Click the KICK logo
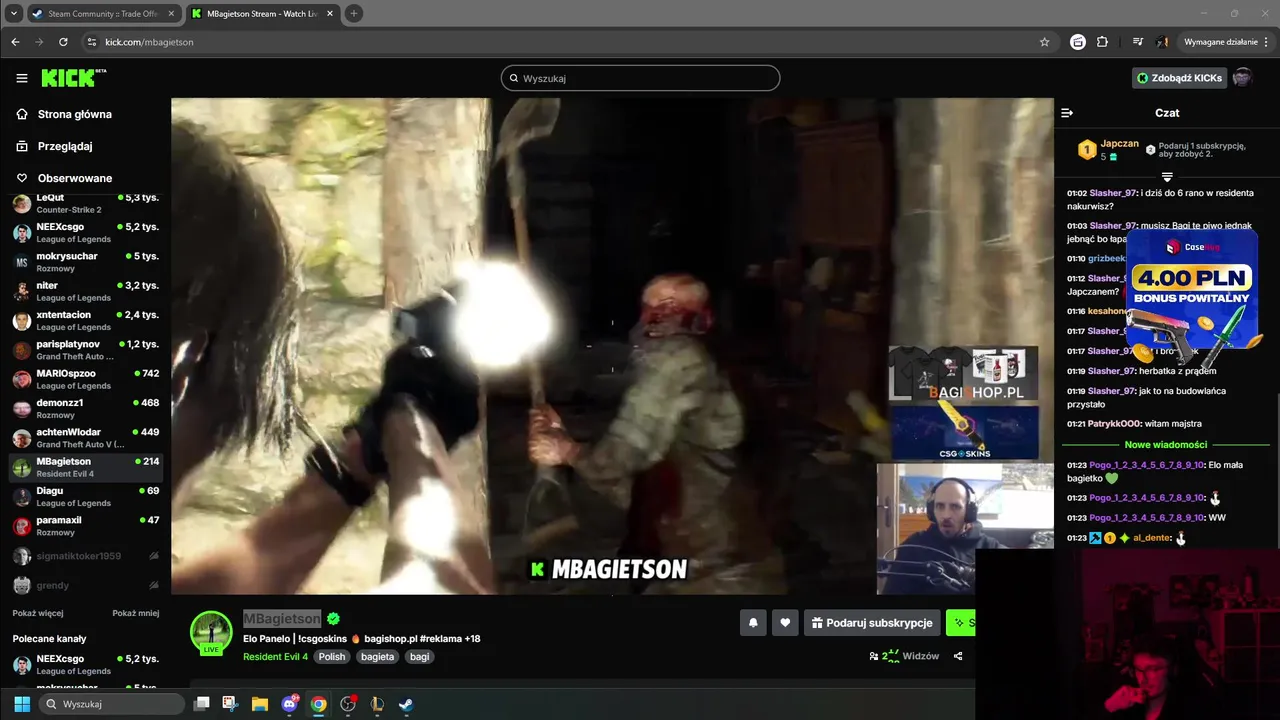 (73, 78)
